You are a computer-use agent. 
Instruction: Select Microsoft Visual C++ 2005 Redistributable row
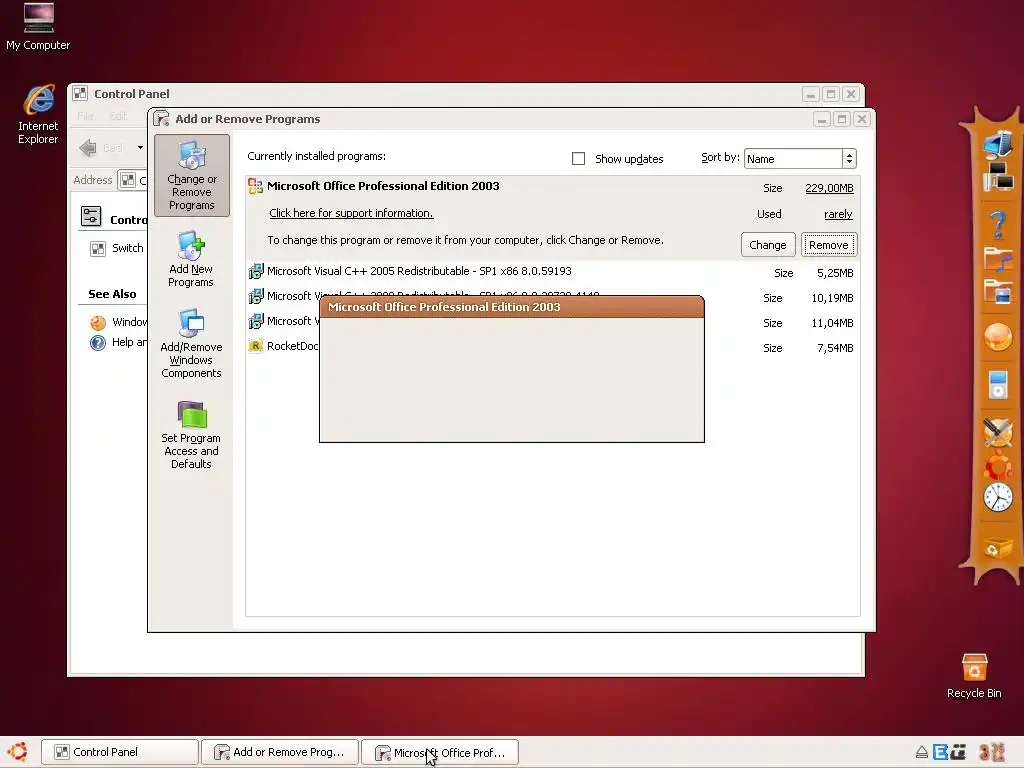point(552,272)
